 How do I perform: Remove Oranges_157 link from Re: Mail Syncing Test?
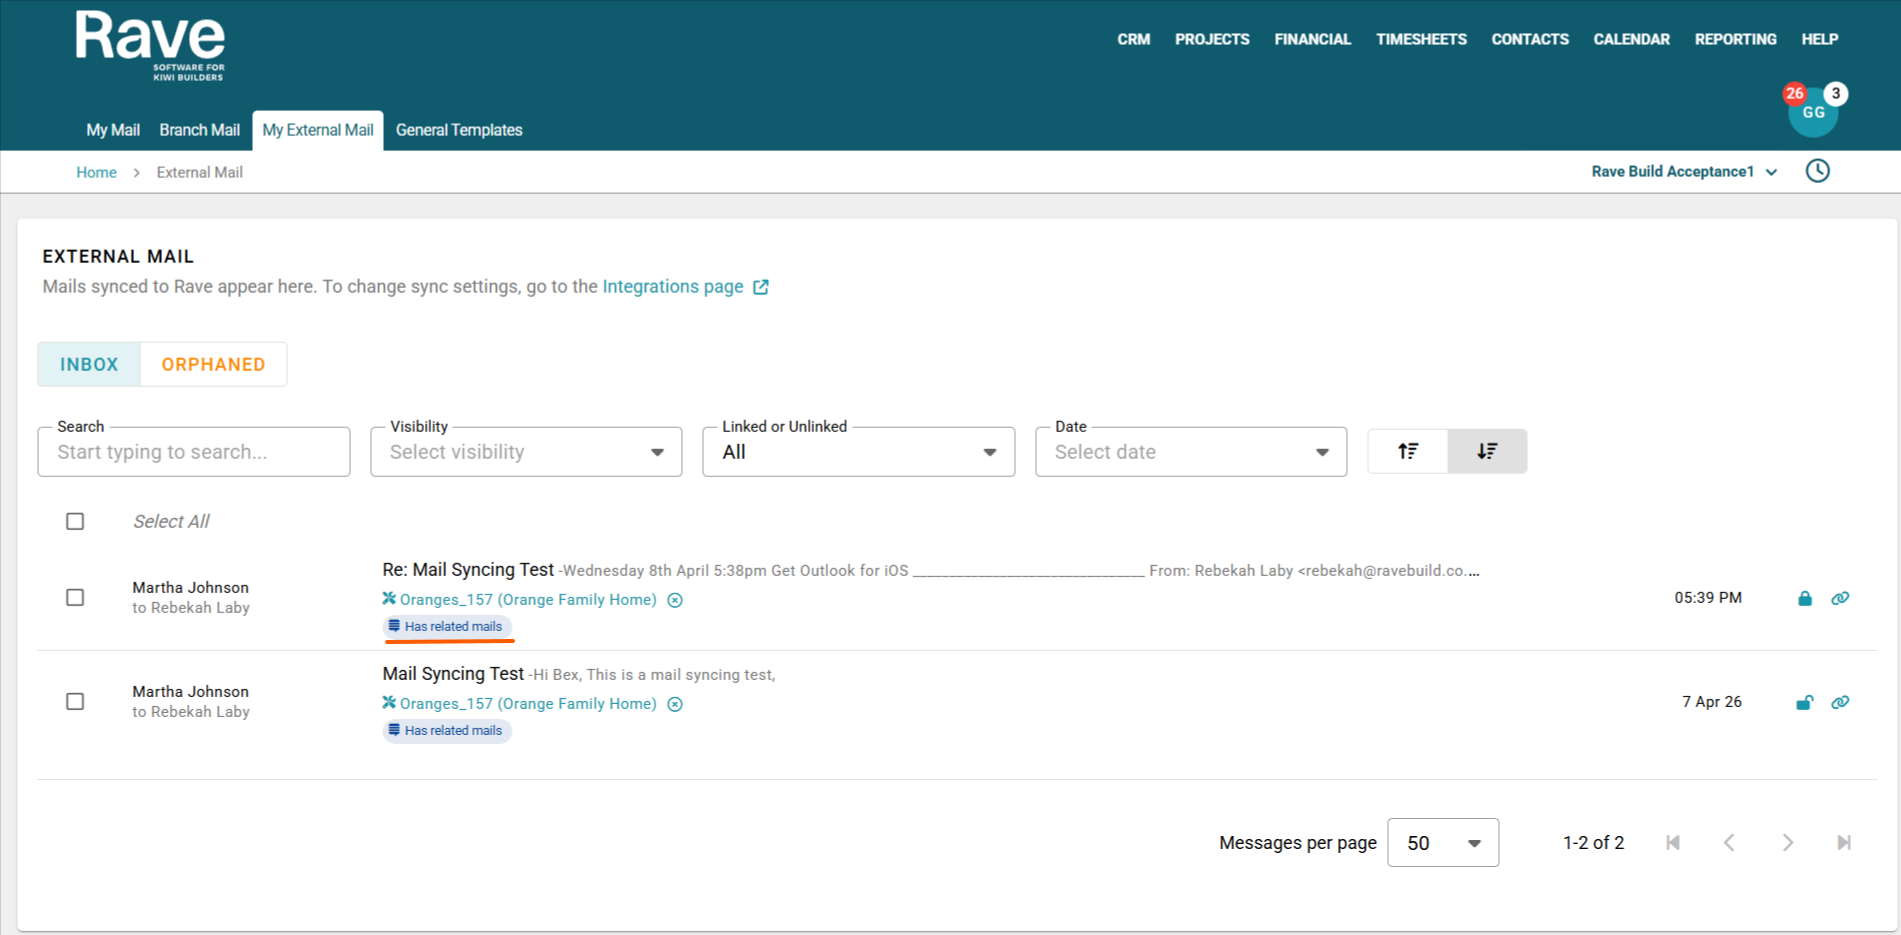click(675, 600)
